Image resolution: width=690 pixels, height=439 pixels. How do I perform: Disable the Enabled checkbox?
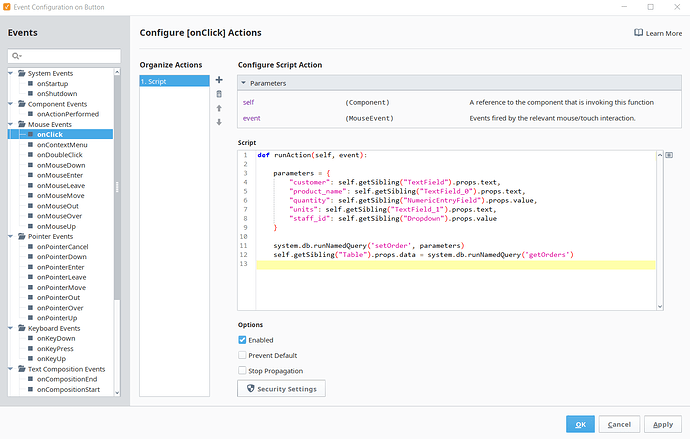pyautogui.click(x=242, y=340)
